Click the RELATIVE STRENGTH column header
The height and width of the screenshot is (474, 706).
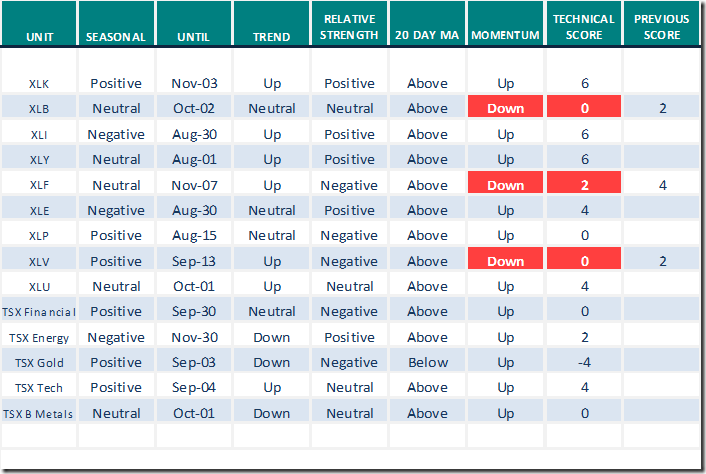pos(350,27)
